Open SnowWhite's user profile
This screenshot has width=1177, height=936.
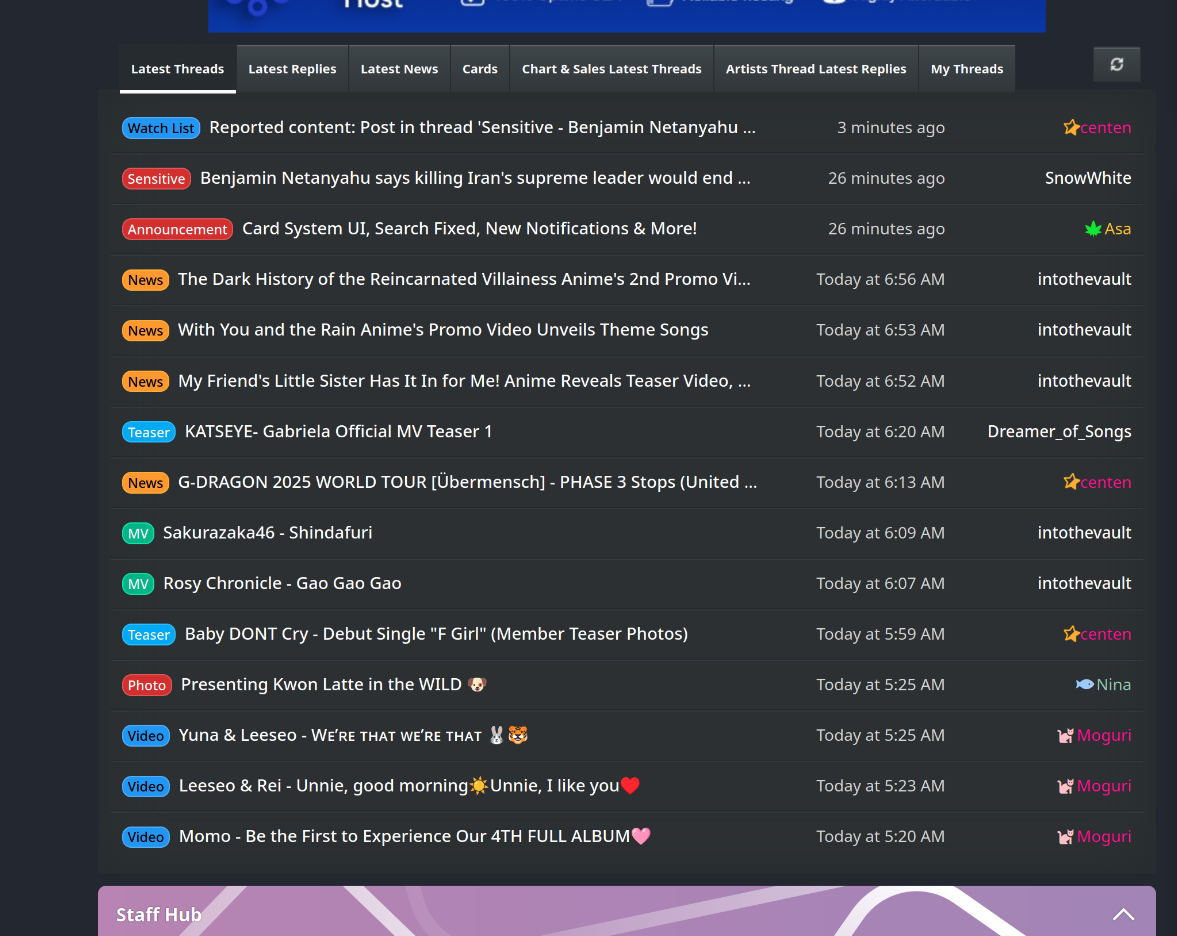(1088, 178)
